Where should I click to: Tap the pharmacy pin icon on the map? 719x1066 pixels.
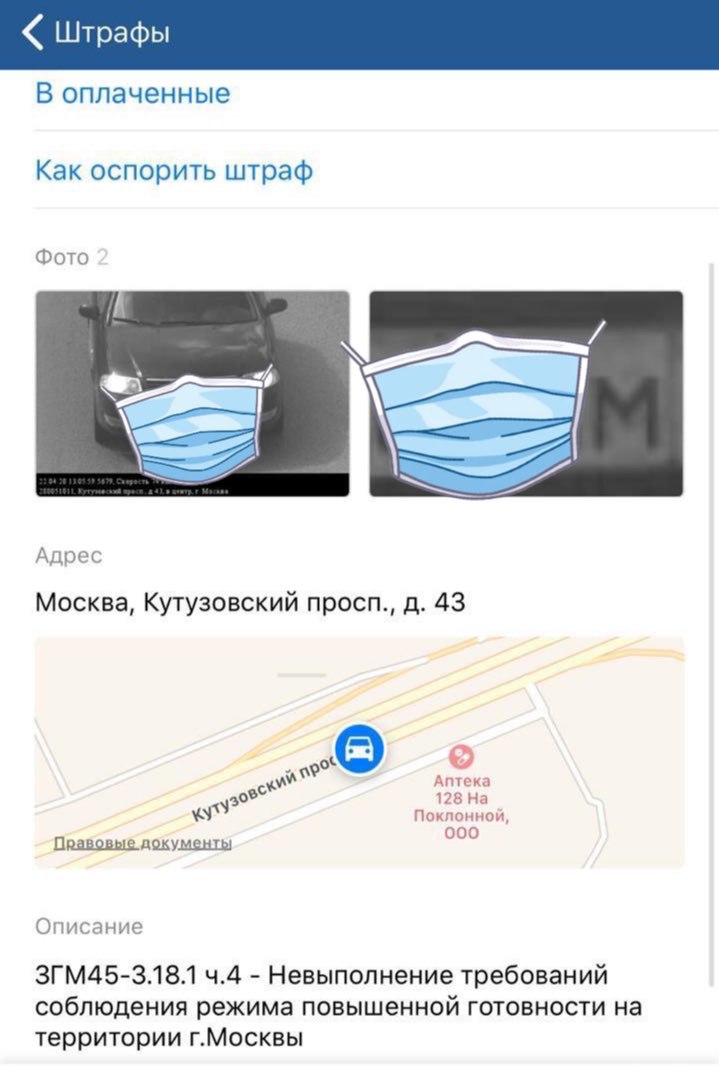click(461, 756)
